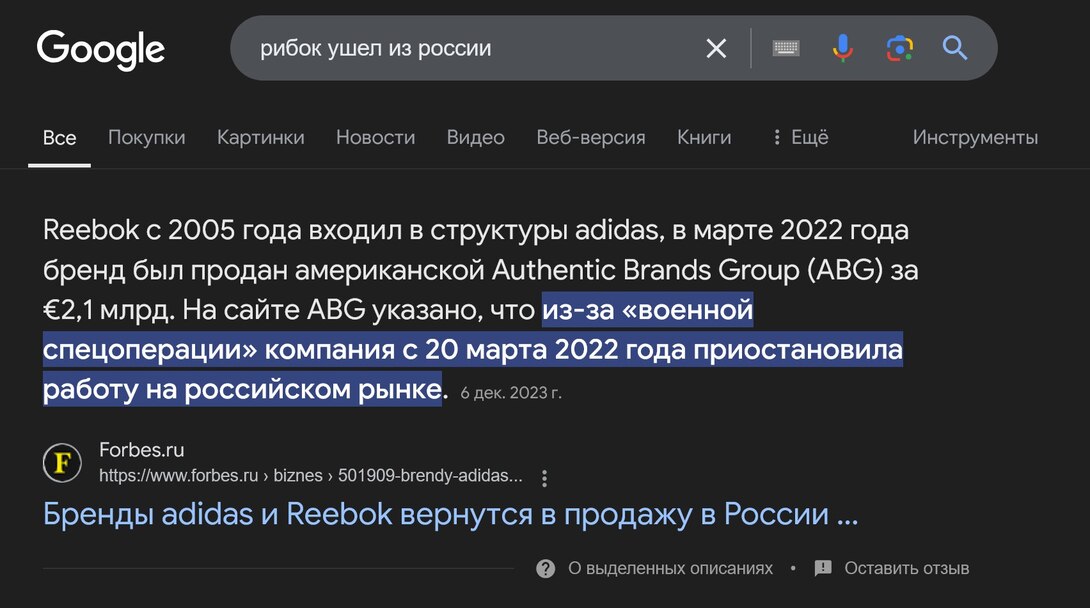Image resolution: width=1090 pixels, height=608 pixels.
Task: Open 'О выделенных описаниях' link
Action: point(670,568)
